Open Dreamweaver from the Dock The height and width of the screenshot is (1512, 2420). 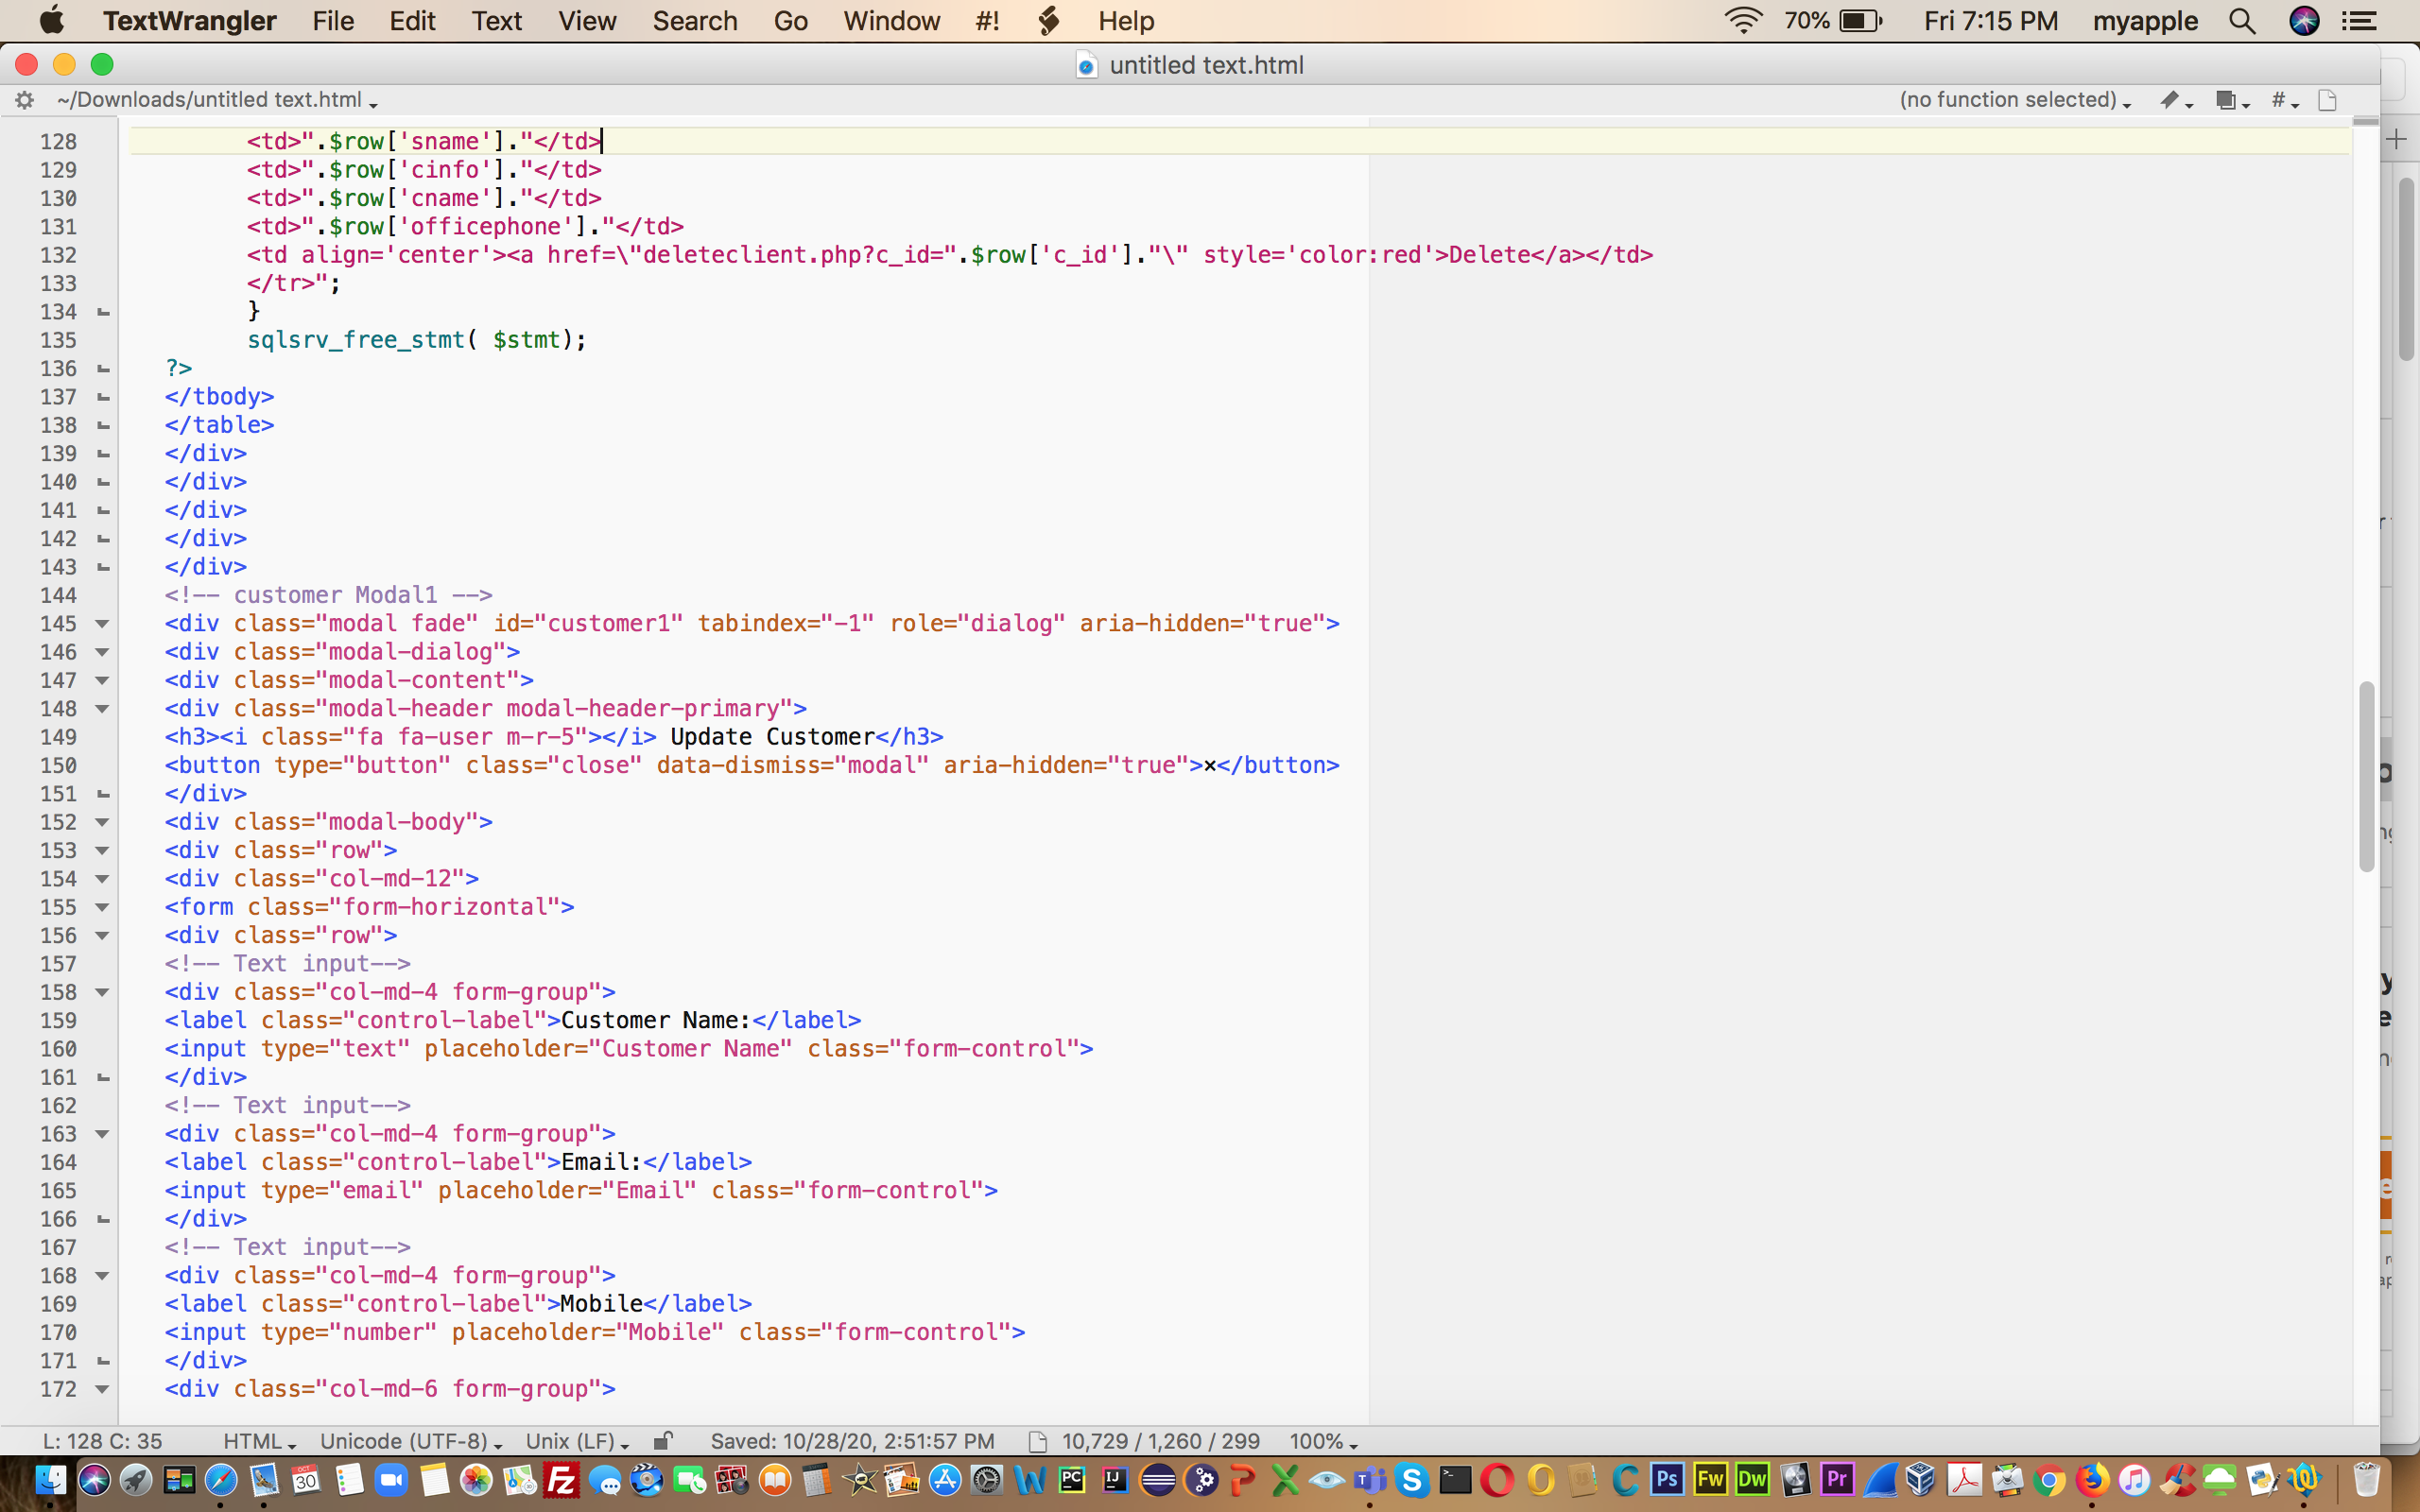coord(1752,1479)
